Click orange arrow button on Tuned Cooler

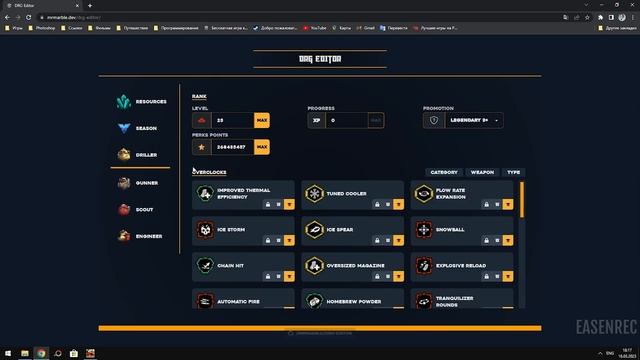[398, 204]
